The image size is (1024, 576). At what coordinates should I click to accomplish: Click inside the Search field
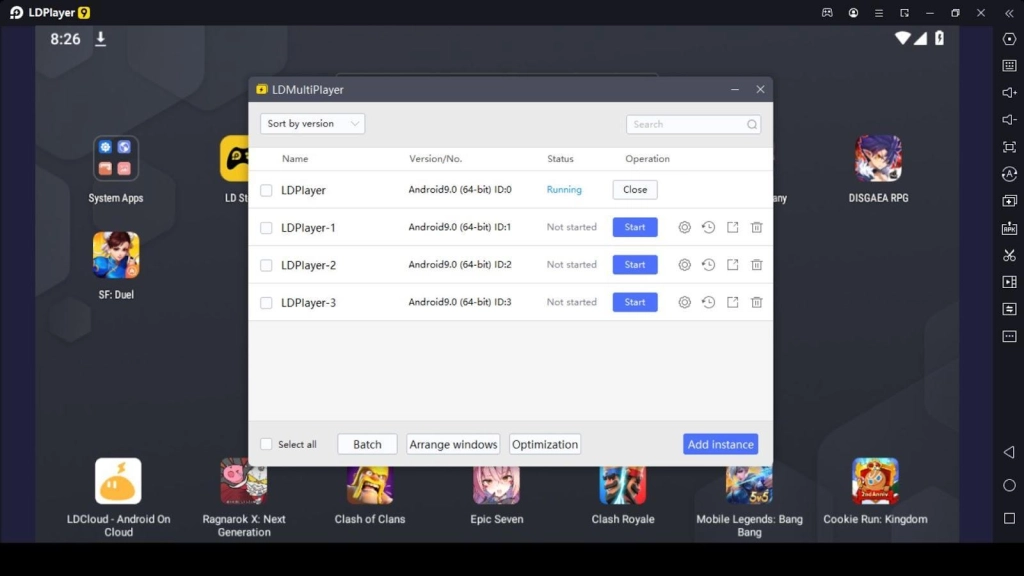coord(690,123)
